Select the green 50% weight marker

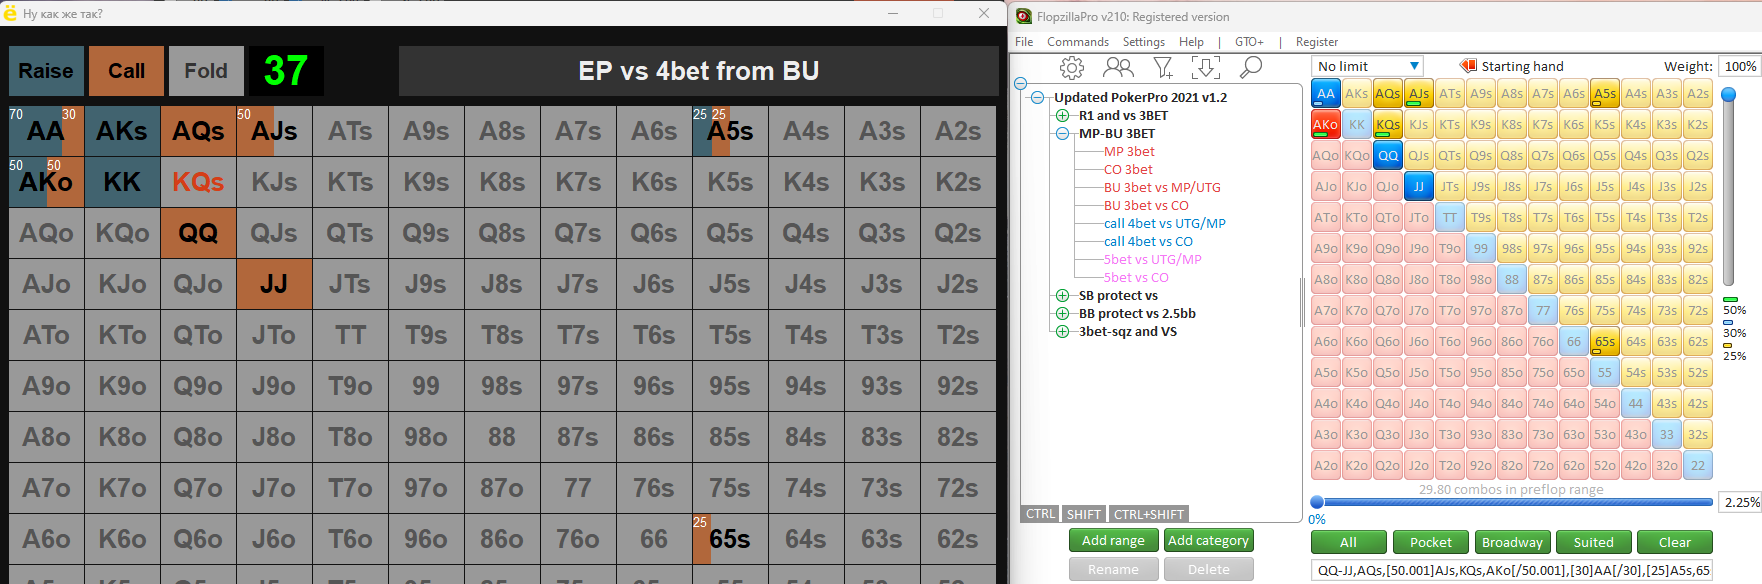pos(1731,300)
